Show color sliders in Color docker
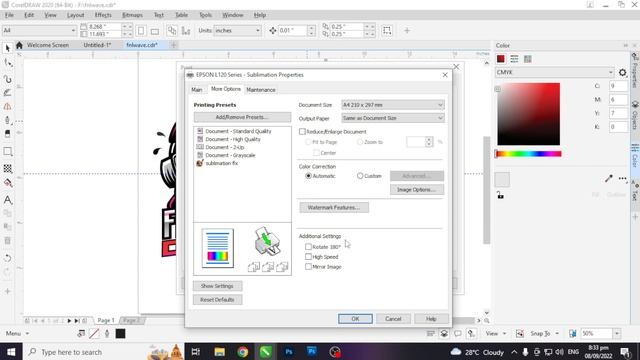 point(514,59)
